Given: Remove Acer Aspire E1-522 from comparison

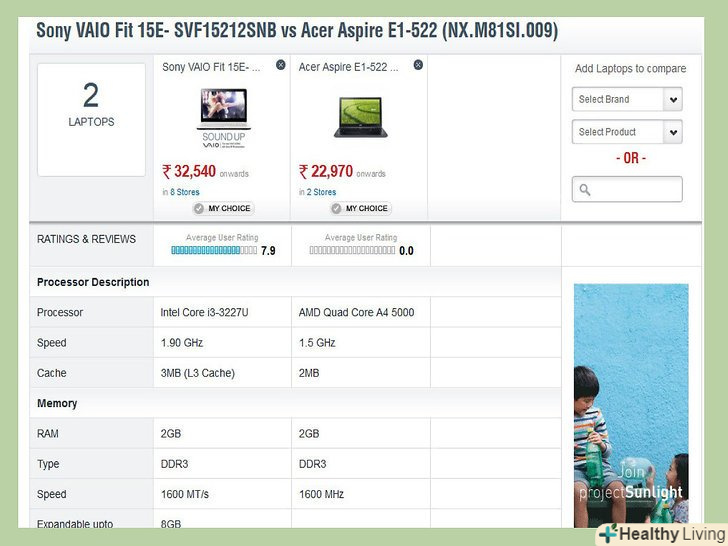Looking at the screenshot, I should click(x=418, y=65).
